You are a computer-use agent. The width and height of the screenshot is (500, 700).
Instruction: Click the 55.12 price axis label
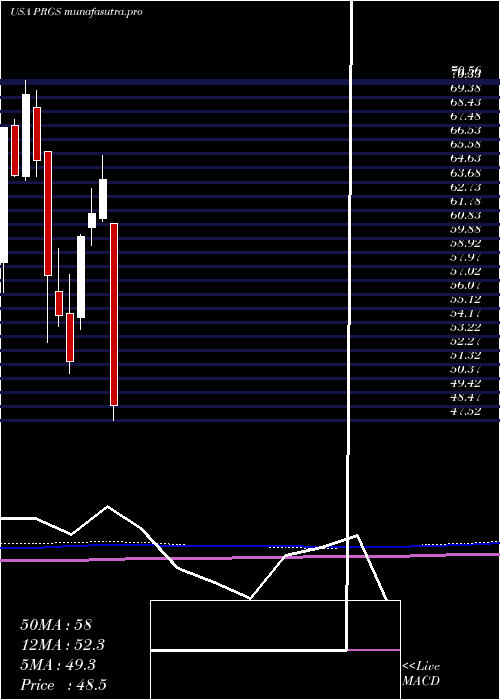pos(465,300)
